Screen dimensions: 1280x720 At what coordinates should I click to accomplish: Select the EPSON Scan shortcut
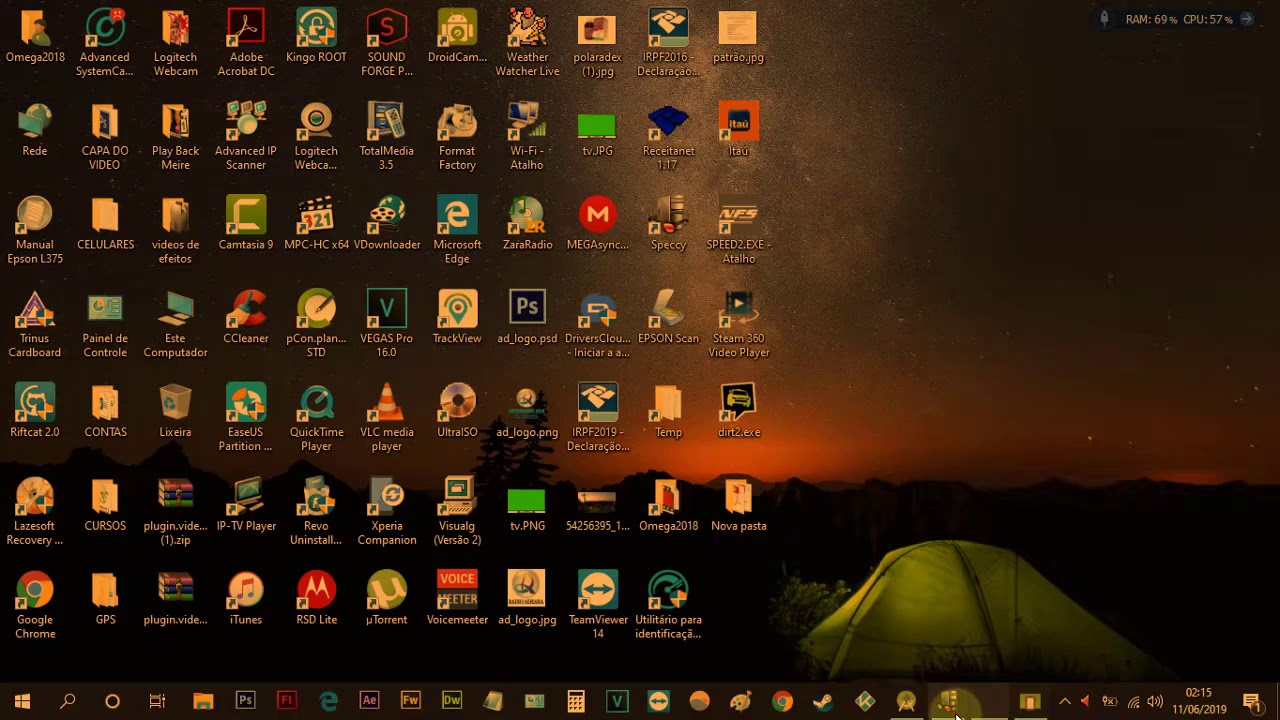click(668, 317)
